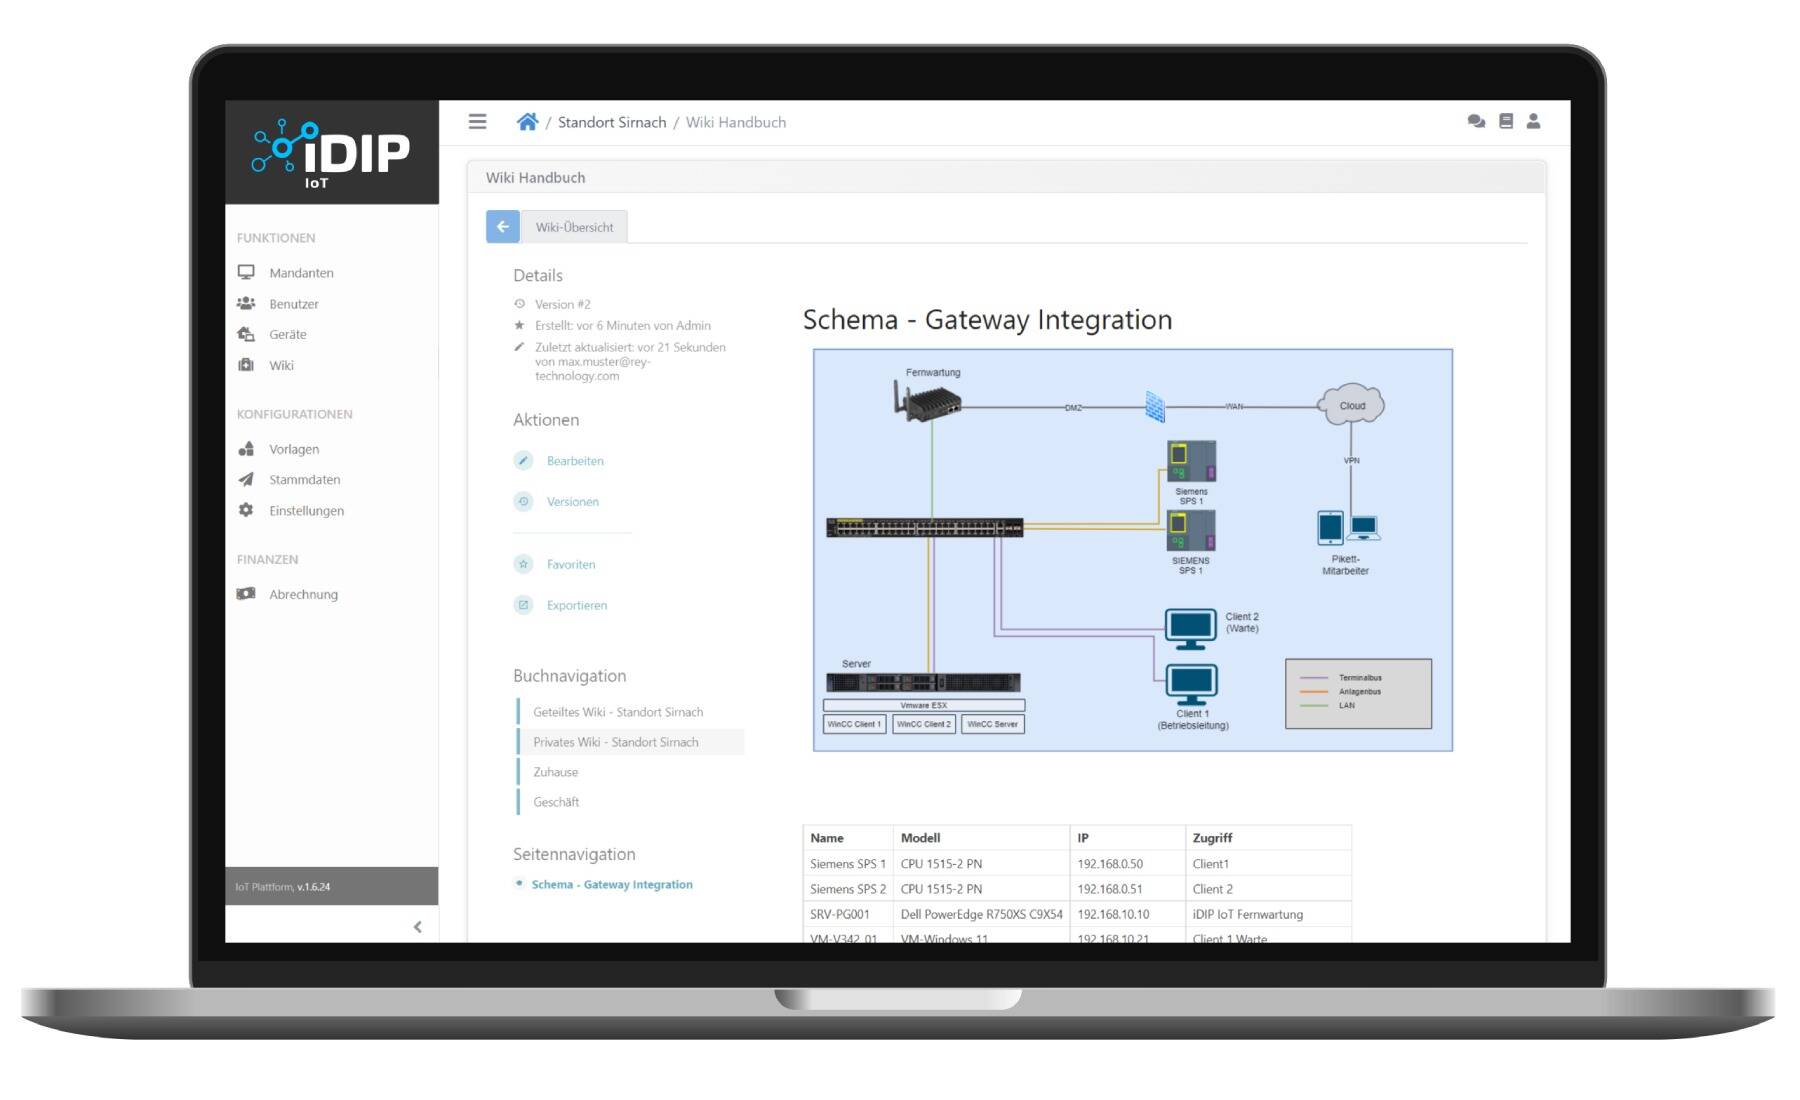Click the Stammdaten paper plane icon
This screenshot has height=1100, width=1800.
(246, 479)
